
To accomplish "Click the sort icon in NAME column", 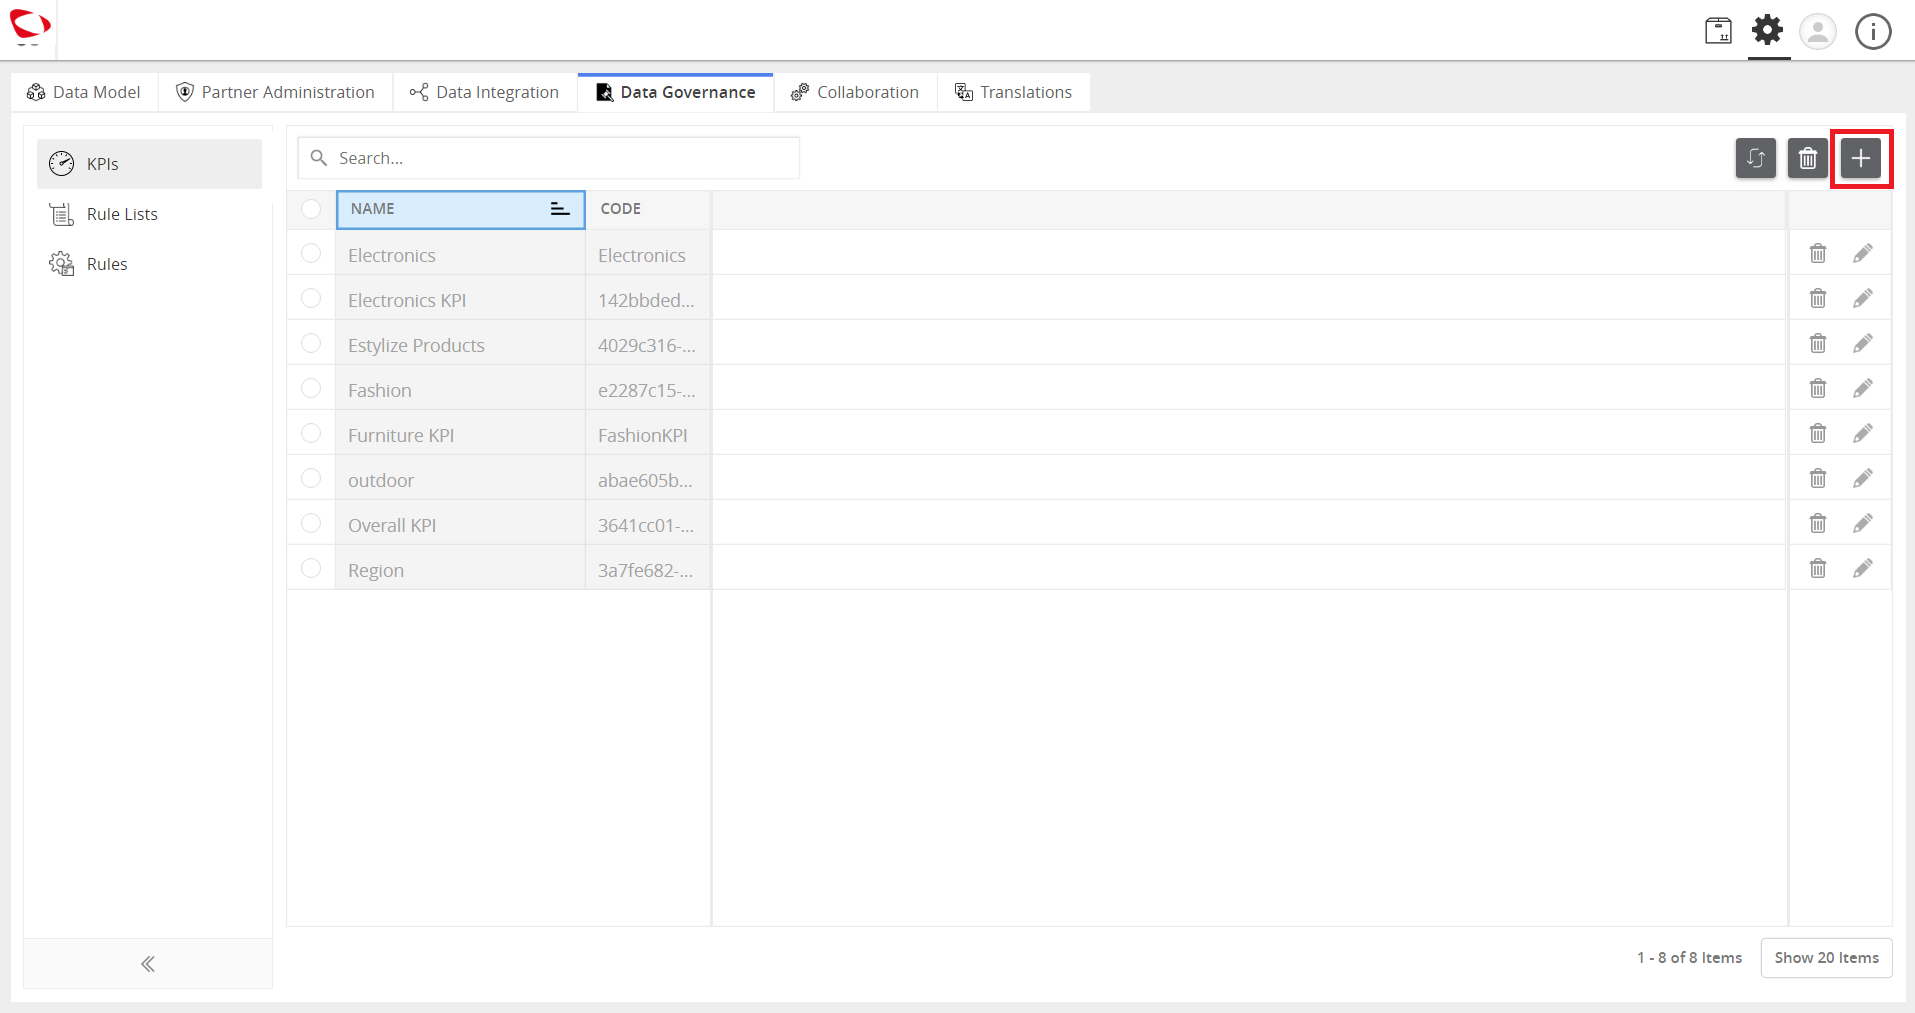I will [x=560, y=209].
